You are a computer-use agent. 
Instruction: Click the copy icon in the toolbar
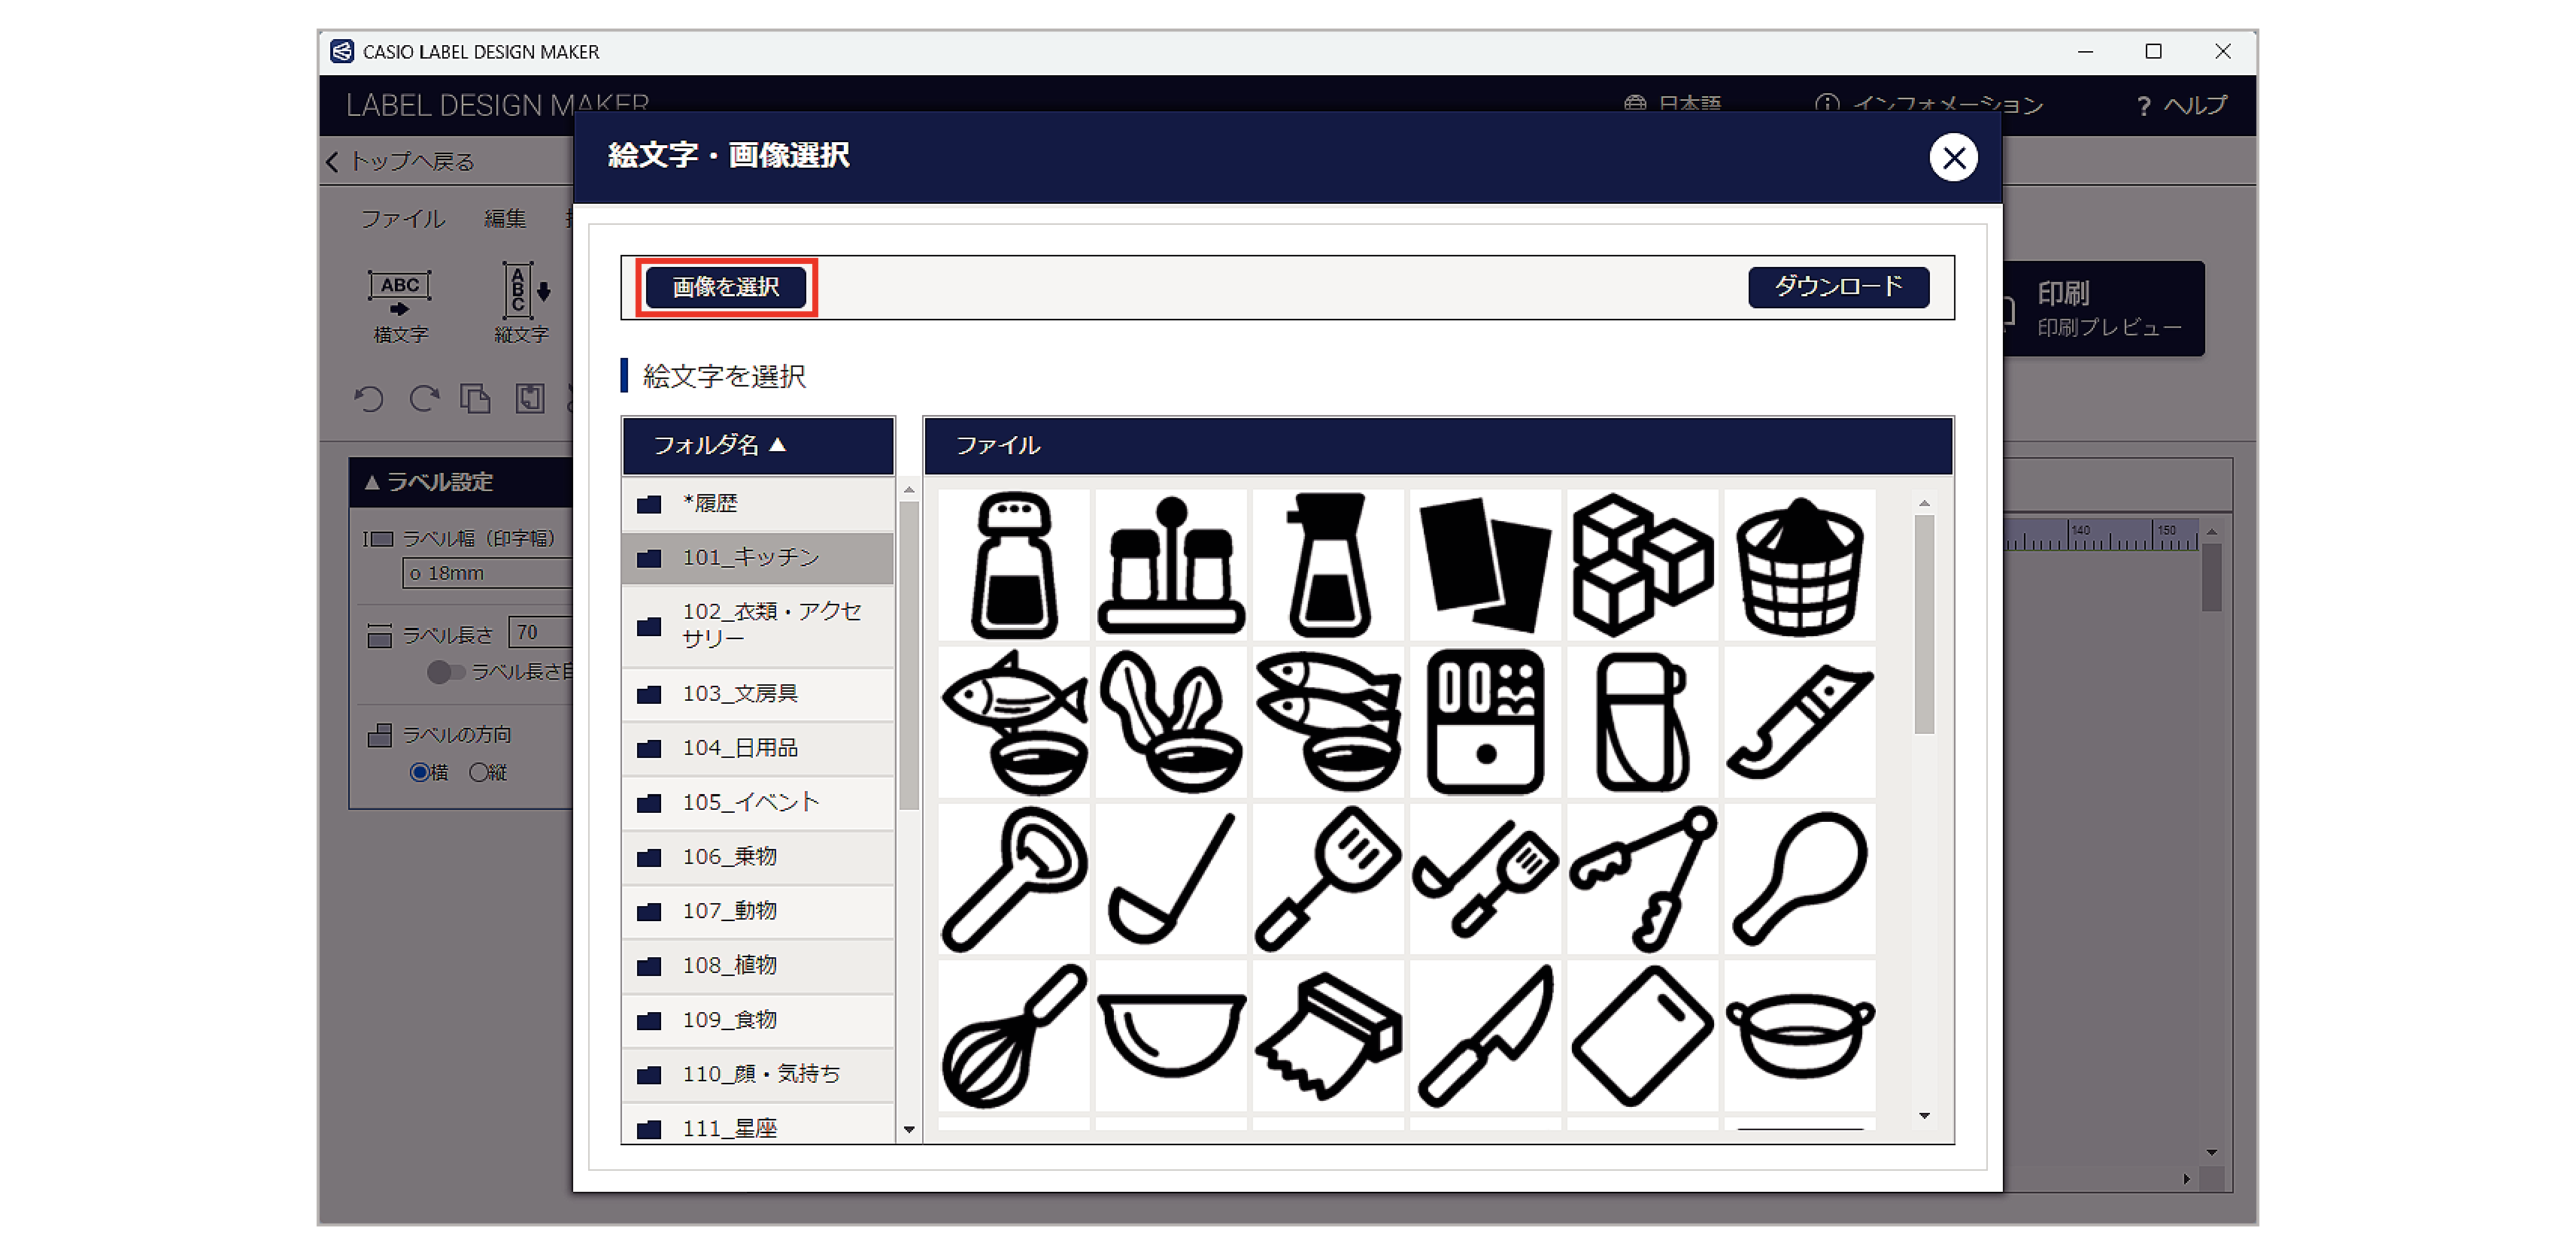[477, 399]
